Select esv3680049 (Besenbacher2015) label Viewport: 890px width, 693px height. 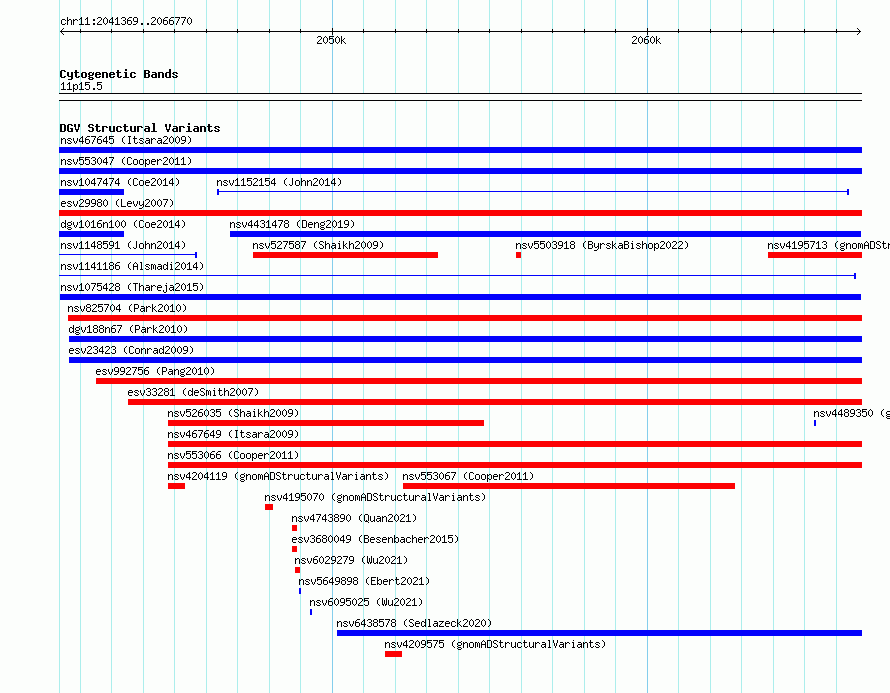(x=375, y=539)
